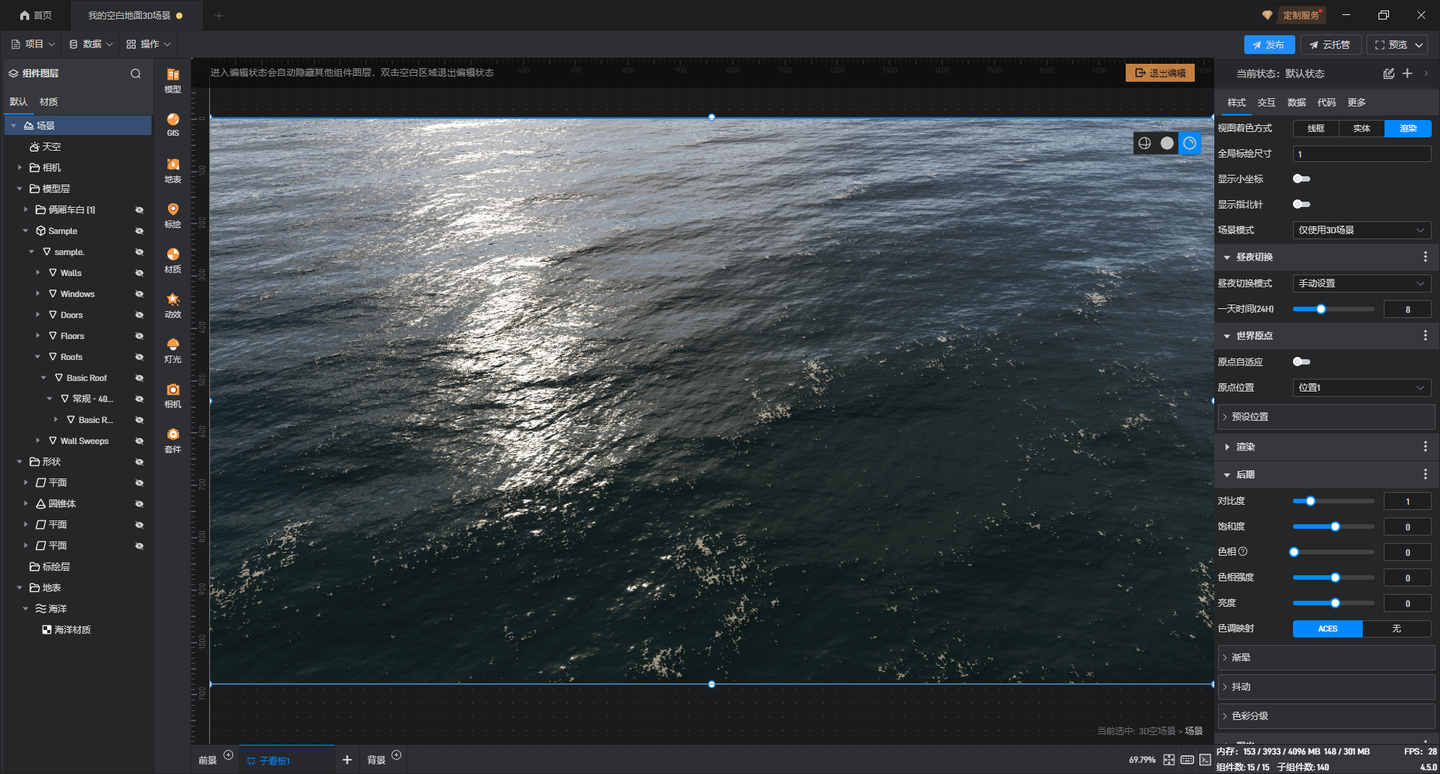
Task: Search in the component layers panel
Action: 136,73
